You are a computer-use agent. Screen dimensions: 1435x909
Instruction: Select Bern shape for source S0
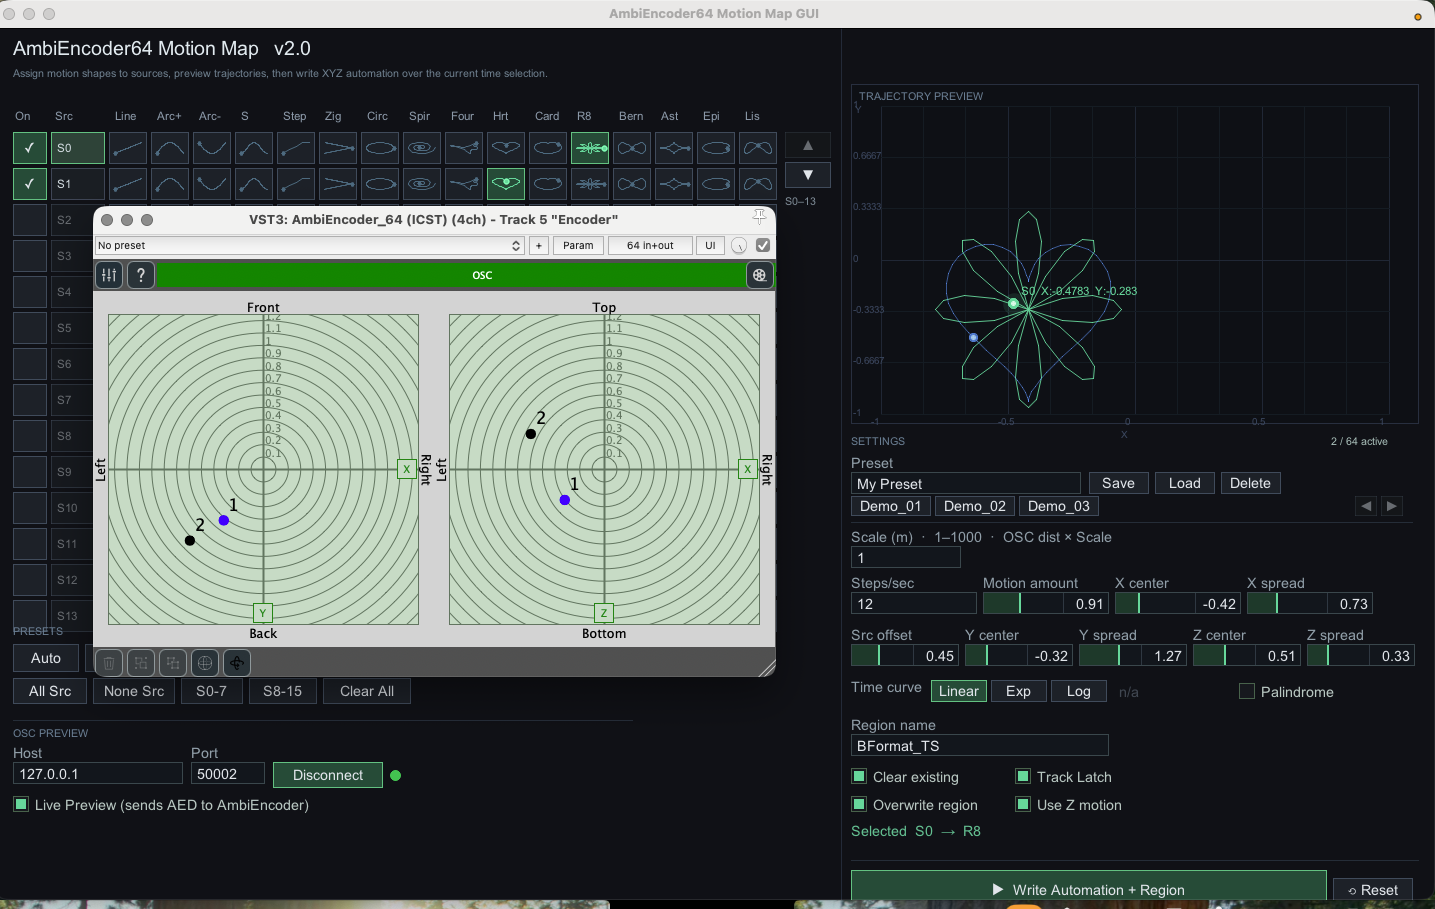(632, 148)
